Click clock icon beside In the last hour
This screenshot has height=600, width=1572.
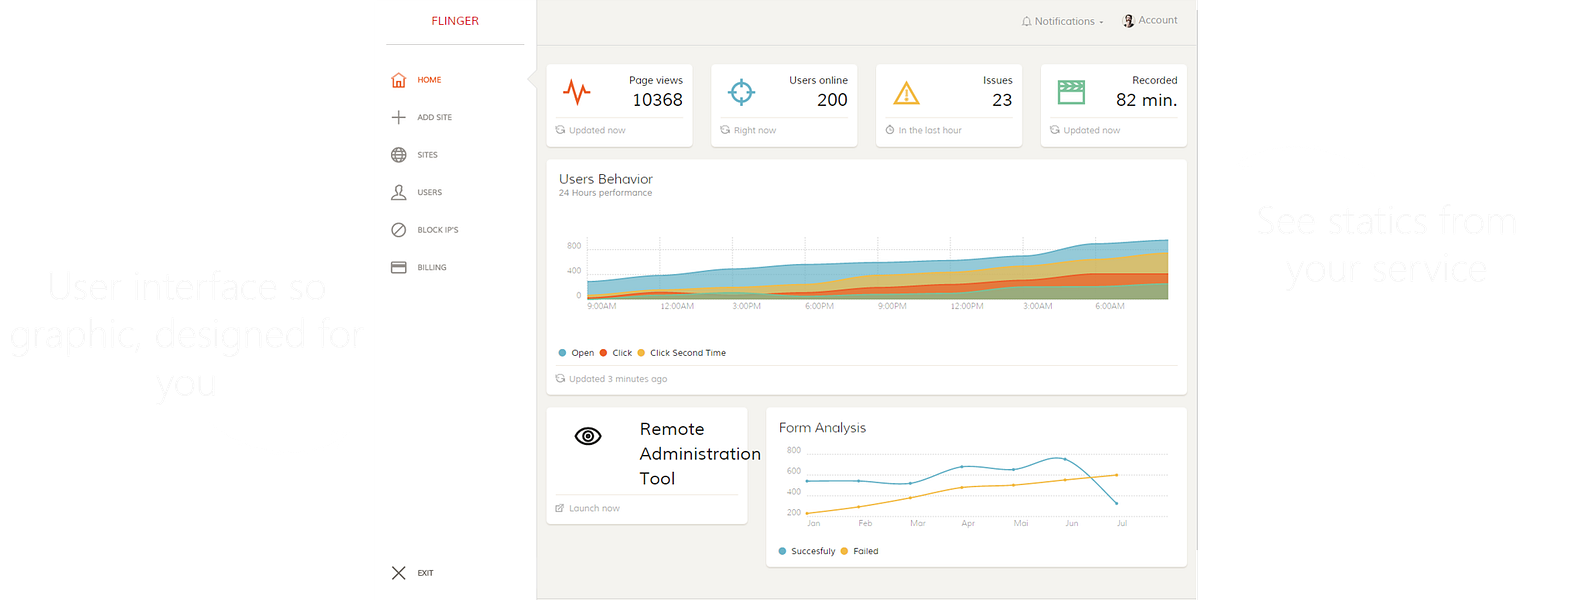coord(890,130)
